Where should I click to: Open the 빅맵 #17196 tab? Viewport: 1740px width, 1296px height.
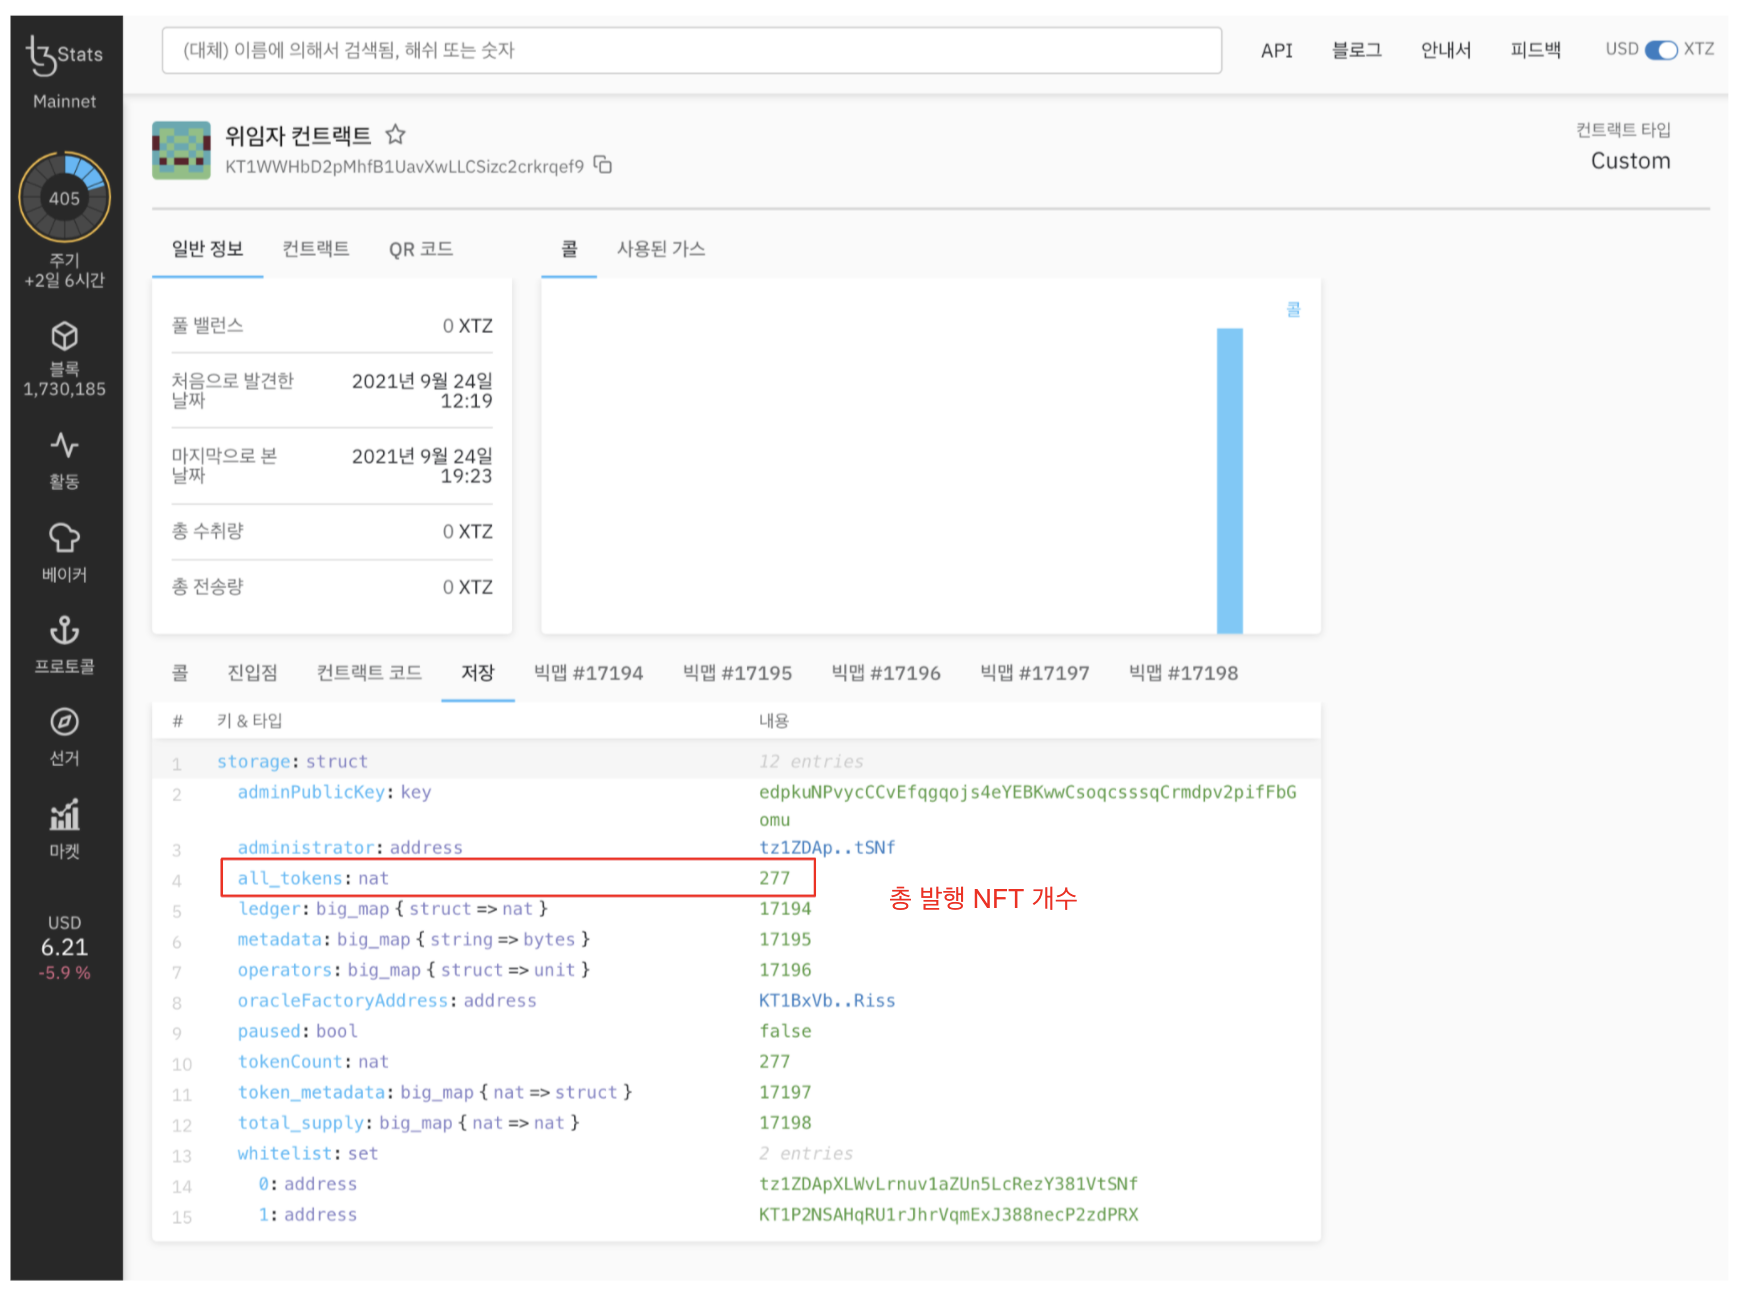tap(886, 673)
